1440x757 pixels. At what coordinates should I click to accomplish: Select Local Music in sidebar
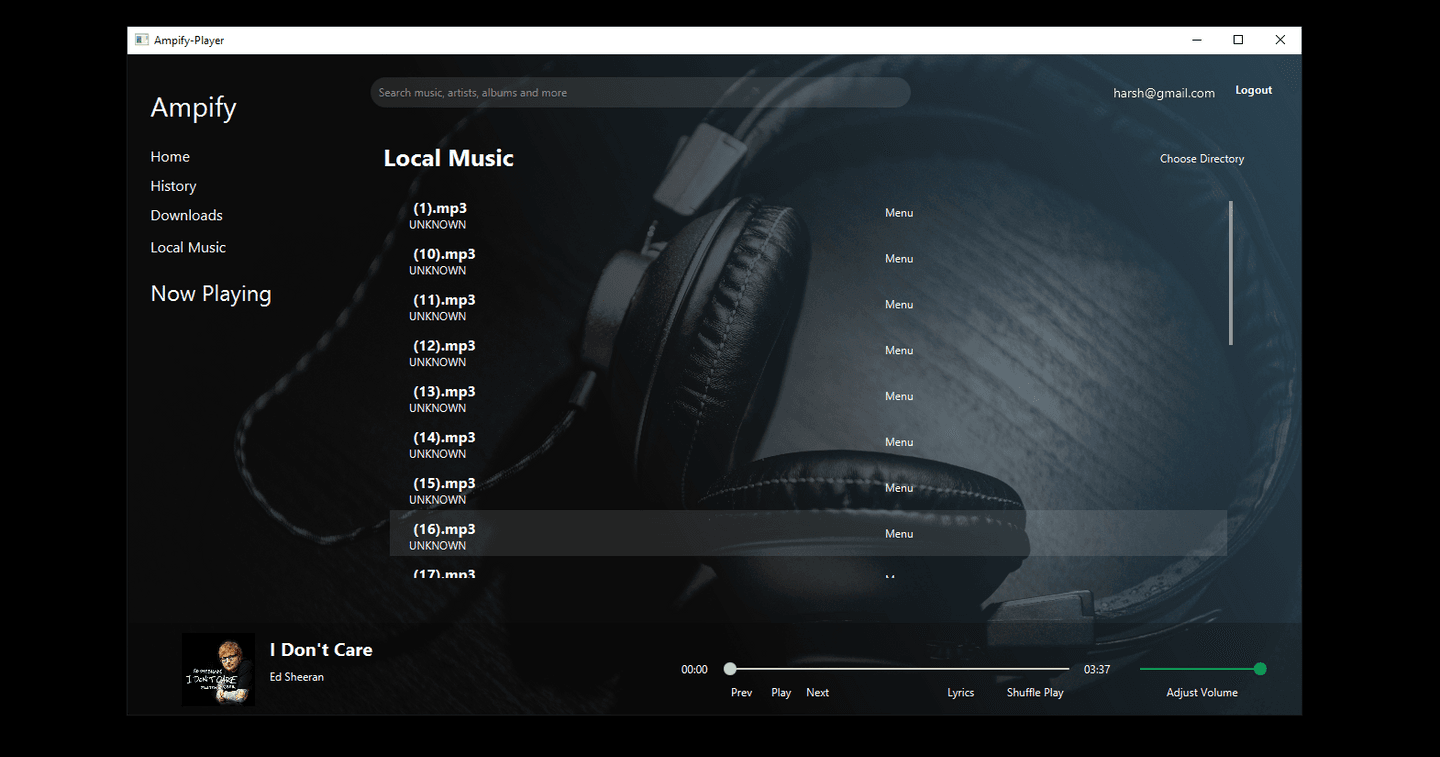[x=188, y=247]
